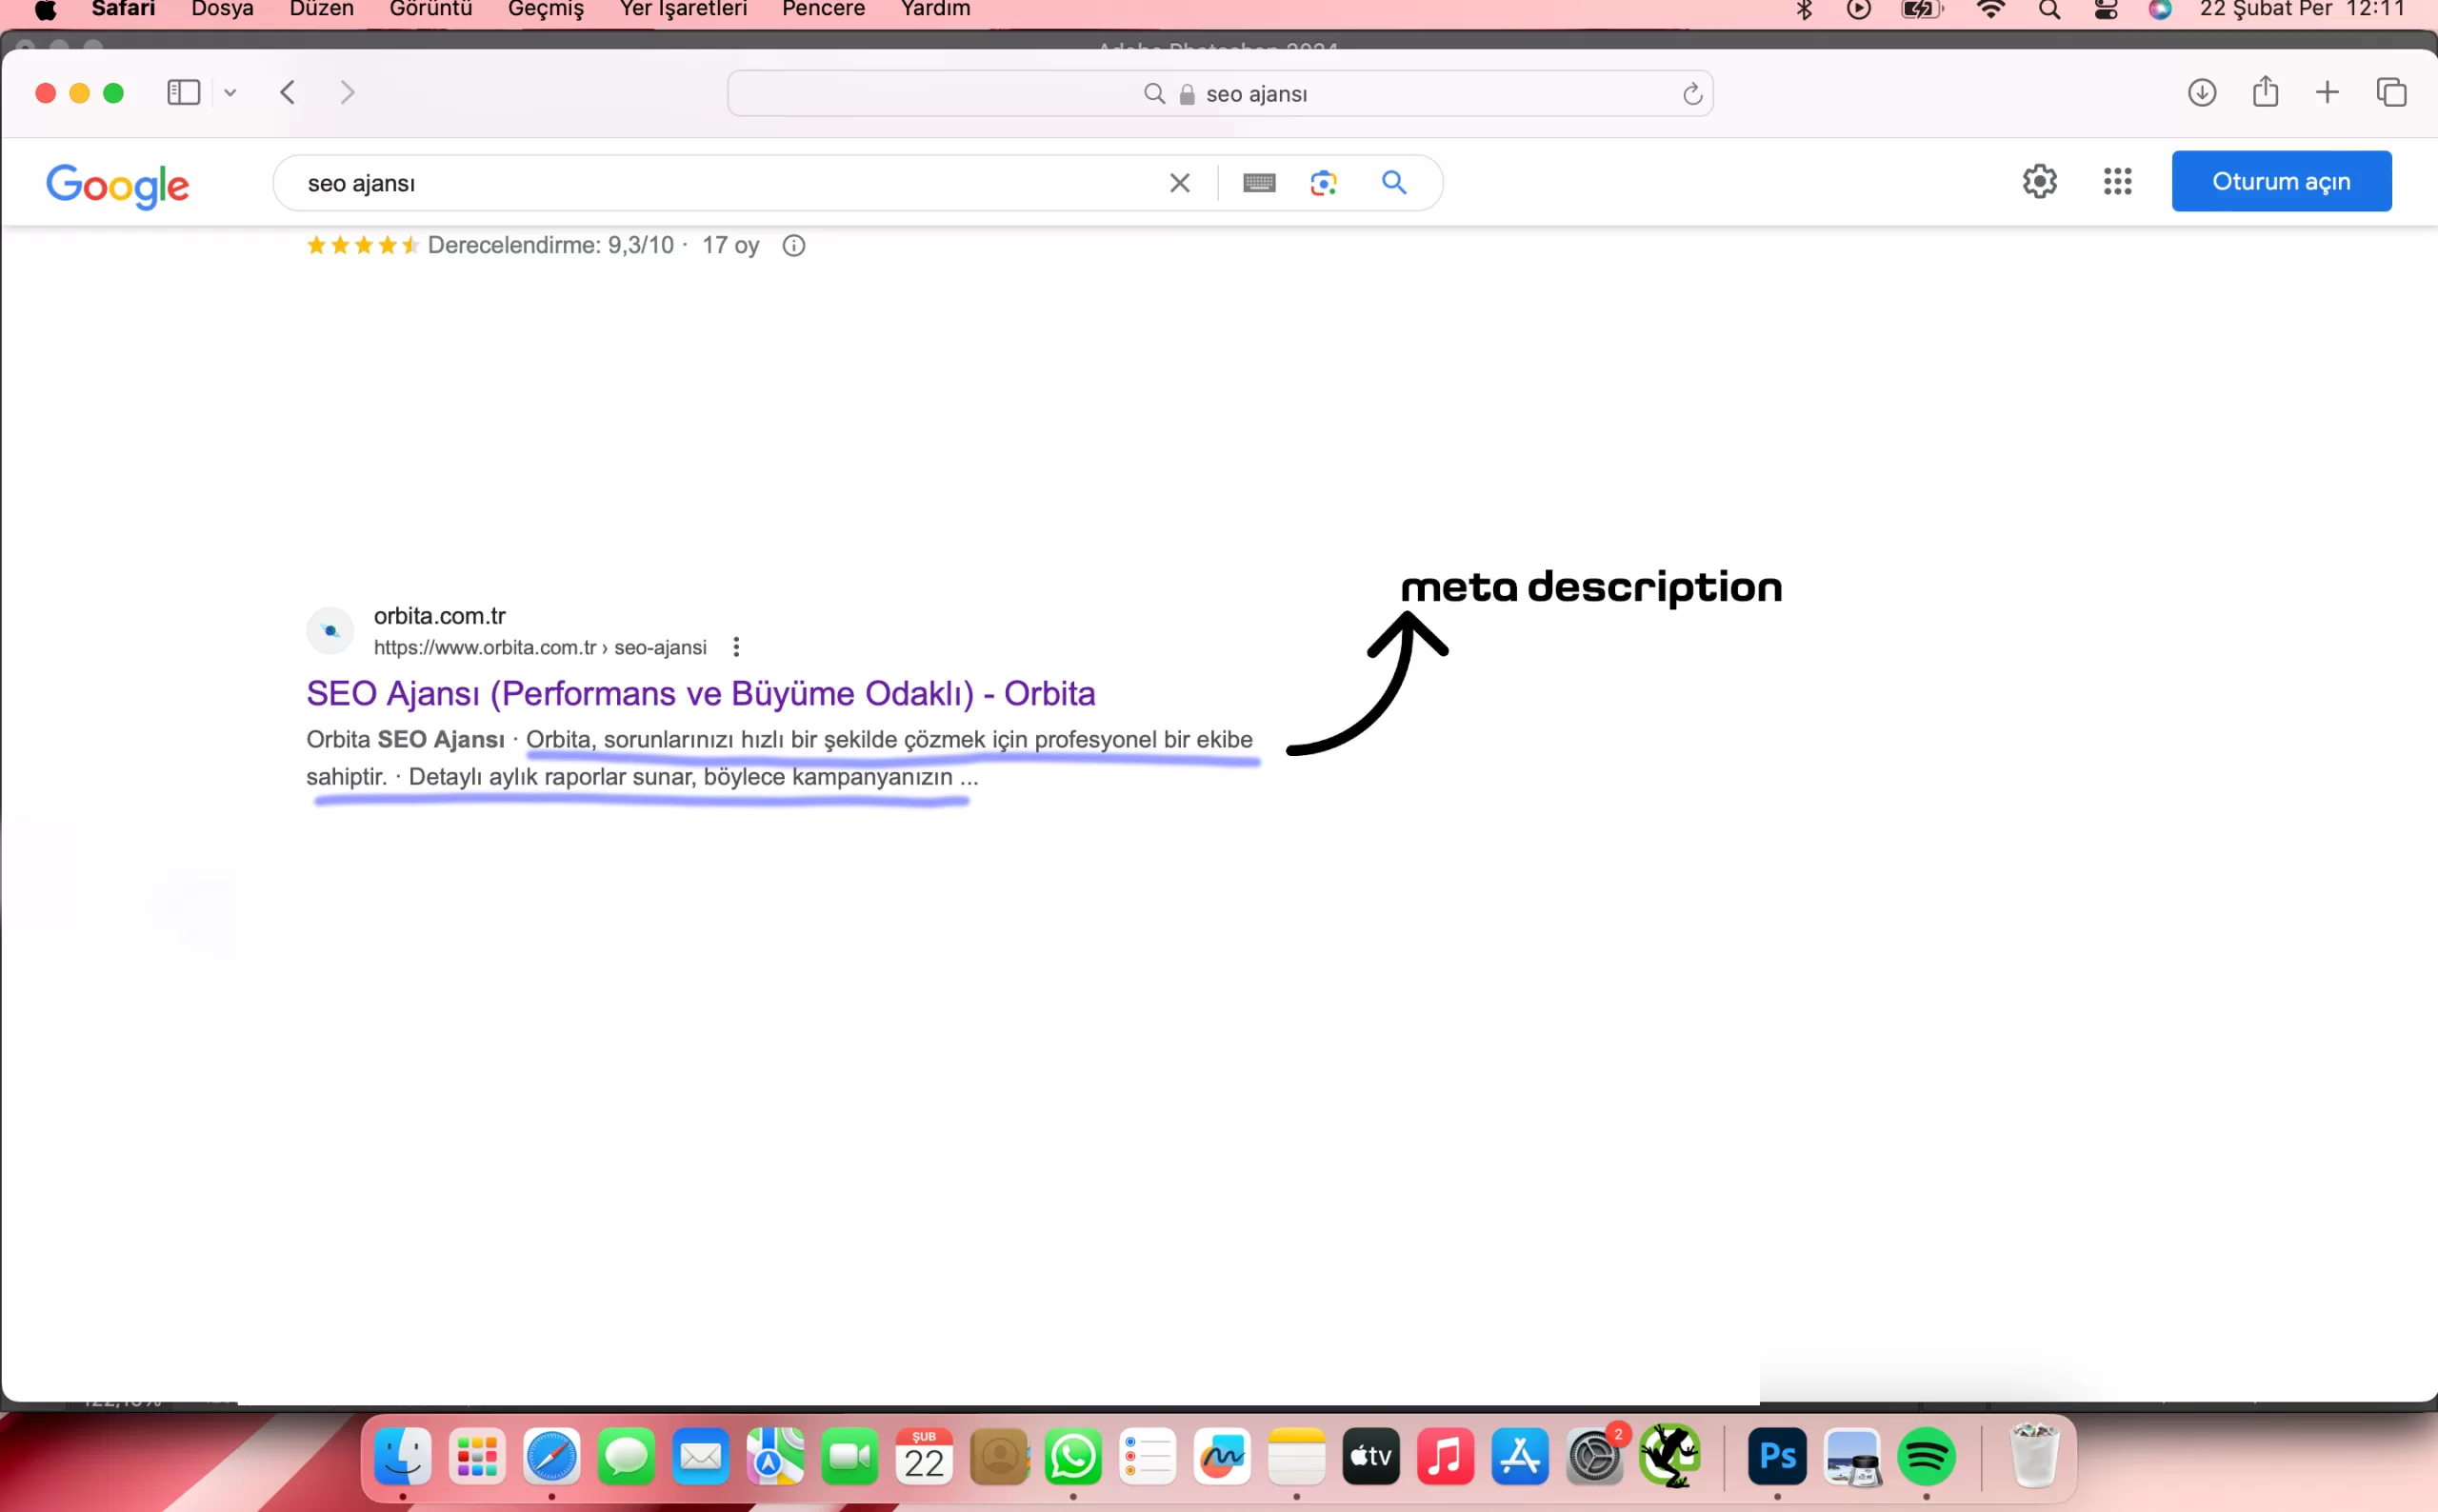Click the Siri icon in menu bar
The width and height of the screenshot is (2438, 1512).
tap(2160, 10)
